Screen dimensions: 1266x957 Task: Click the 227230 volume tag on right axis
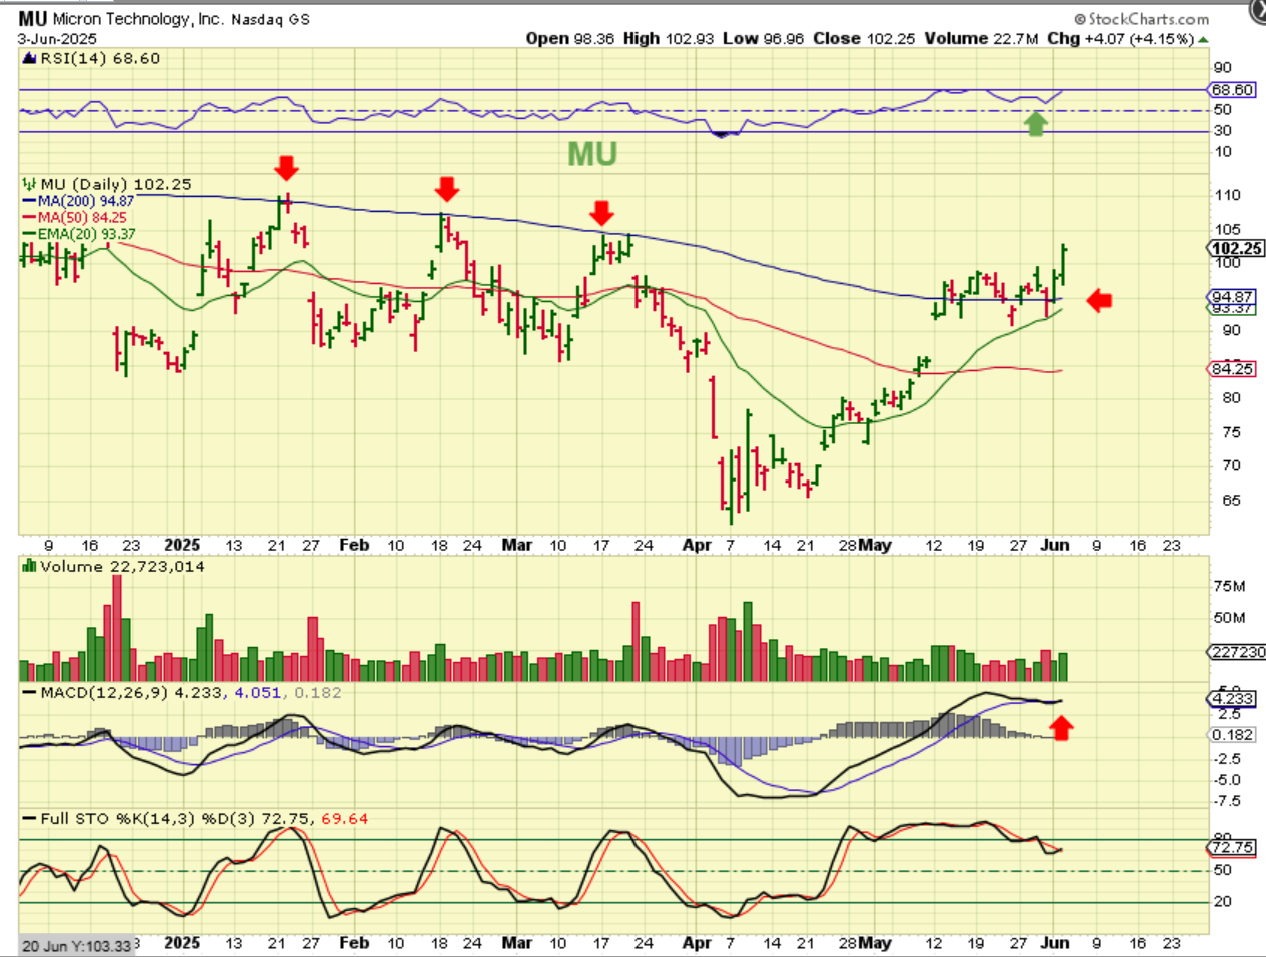pyautogui.click(x=1237, y=652)
